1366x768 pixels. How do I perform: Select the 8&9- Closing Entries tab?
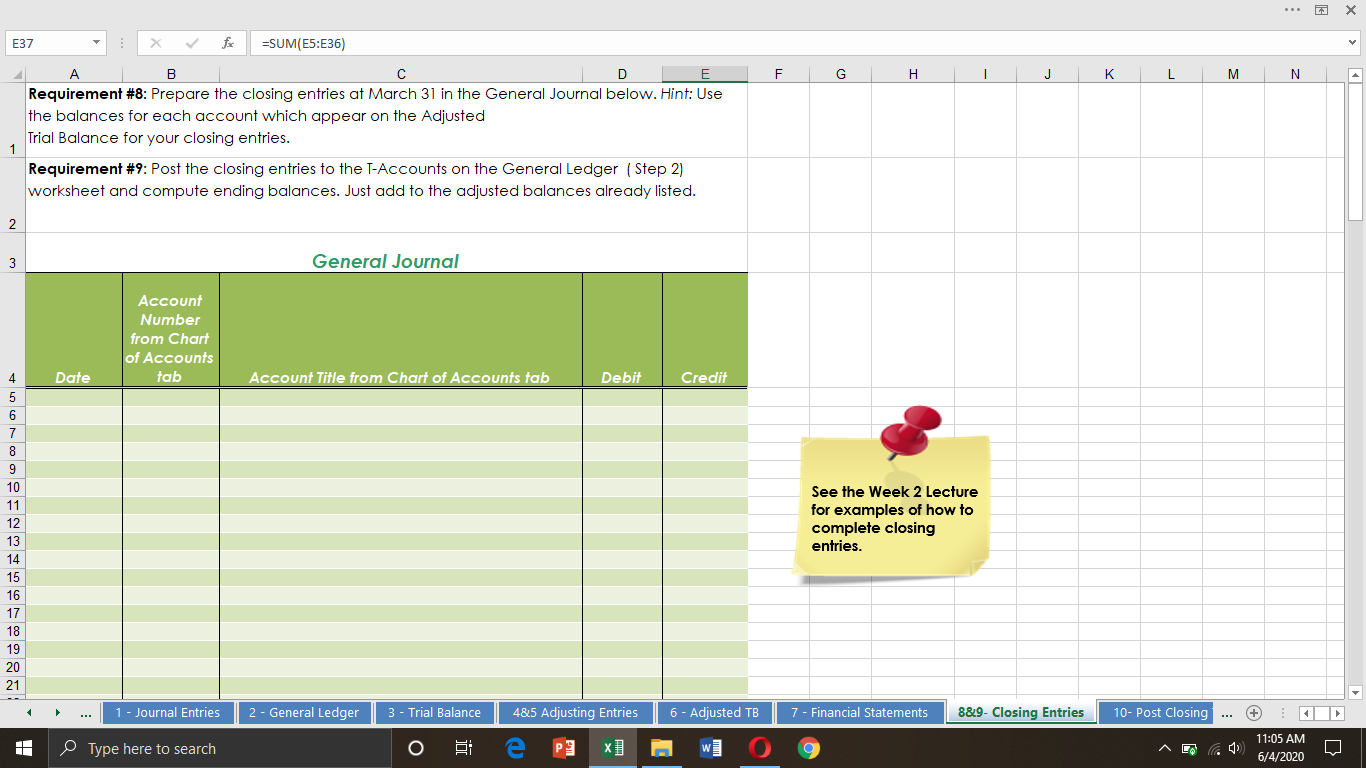coord(1021,713)
